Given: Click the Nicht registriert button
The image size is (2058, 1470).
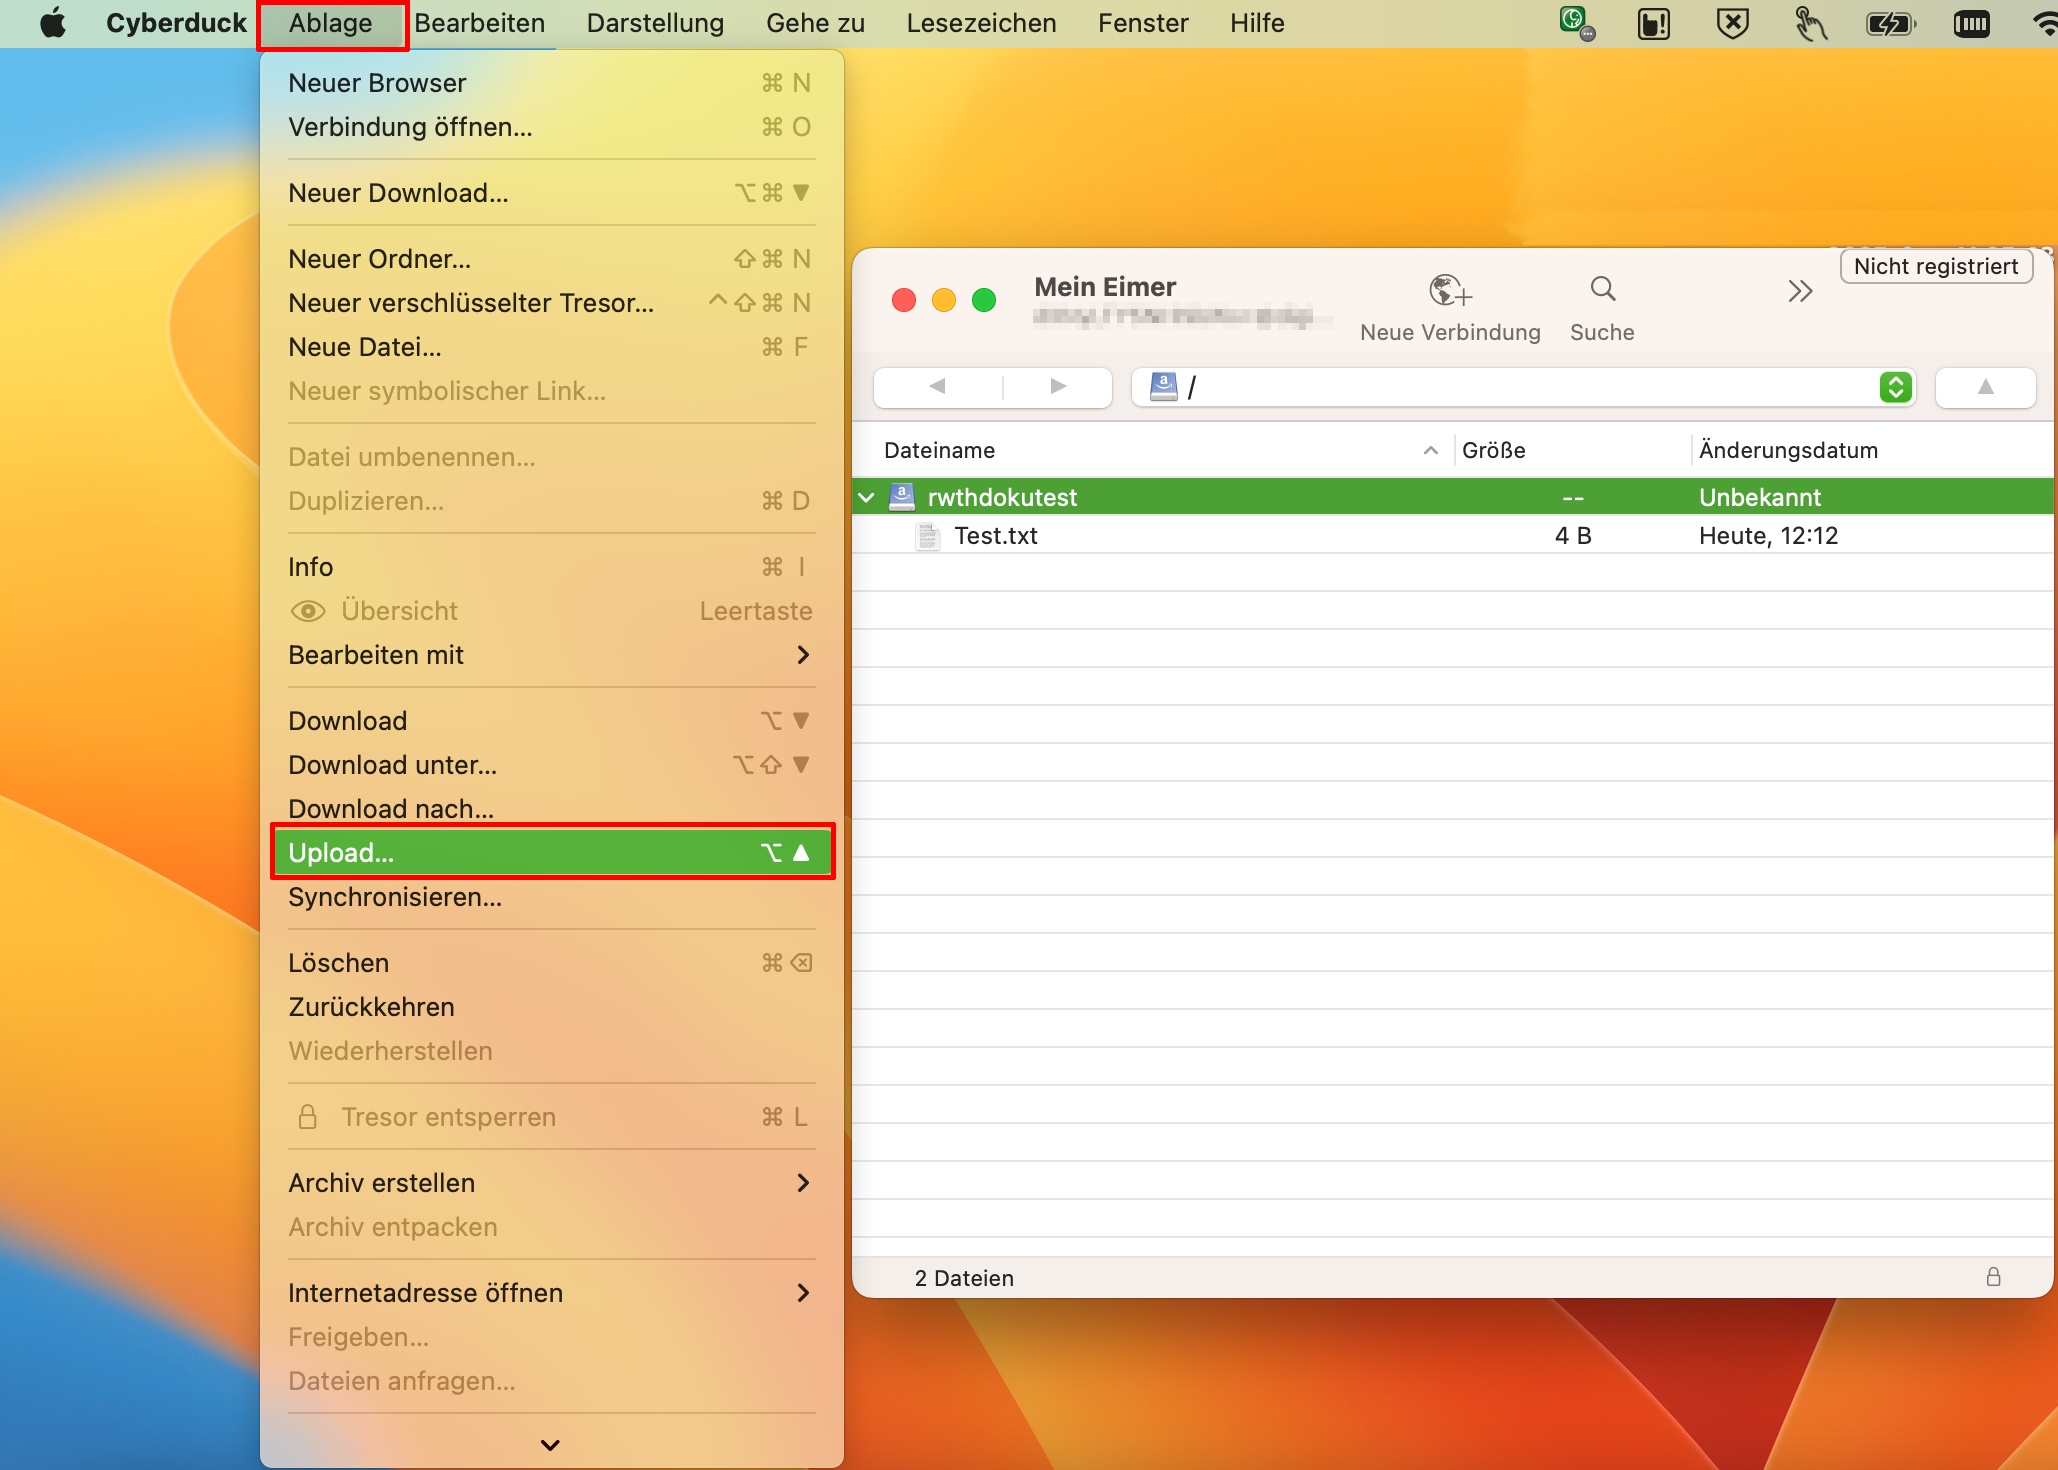Looking at the screenshot, I should pos(1935,266).
